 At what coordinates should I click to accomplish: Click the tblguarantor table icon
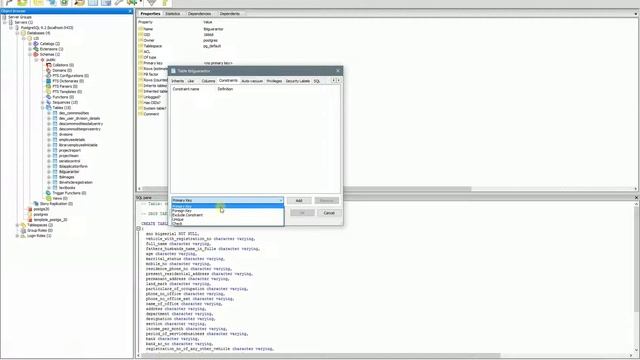55,171
